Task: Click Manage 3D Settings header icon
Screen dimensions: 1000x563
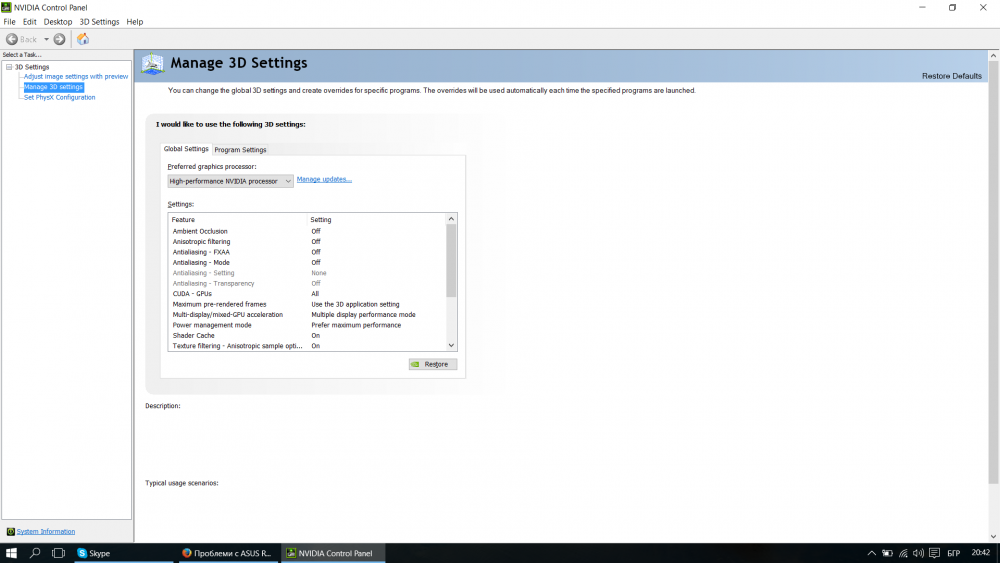Action: (x=153, y=64)
